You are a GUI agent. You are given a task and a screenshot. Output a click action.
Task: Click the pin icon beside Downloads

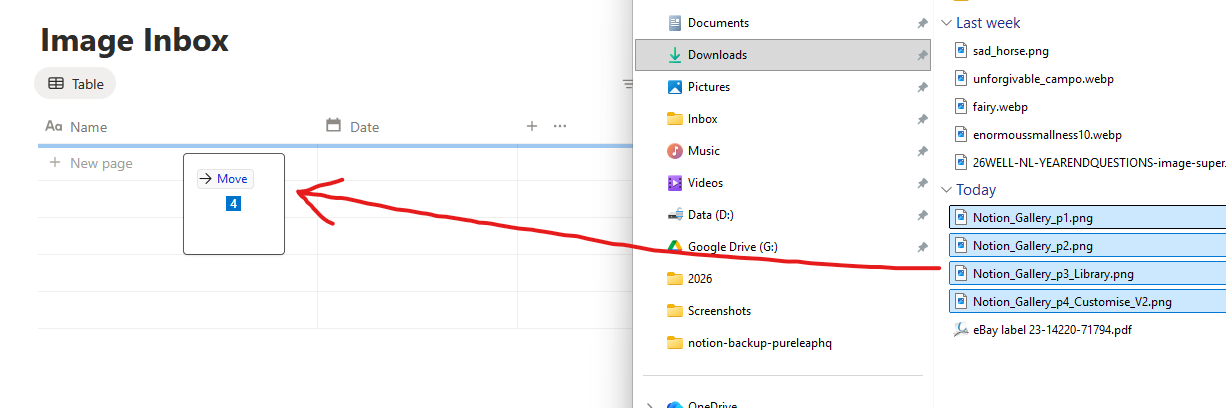point(921,56)
